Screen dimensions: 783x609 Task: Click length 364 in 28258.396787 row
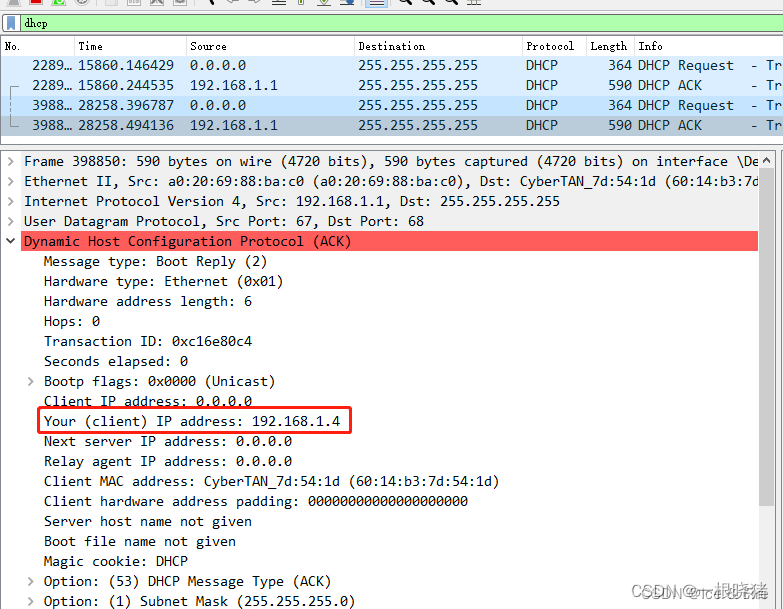(x=620, y=105)
